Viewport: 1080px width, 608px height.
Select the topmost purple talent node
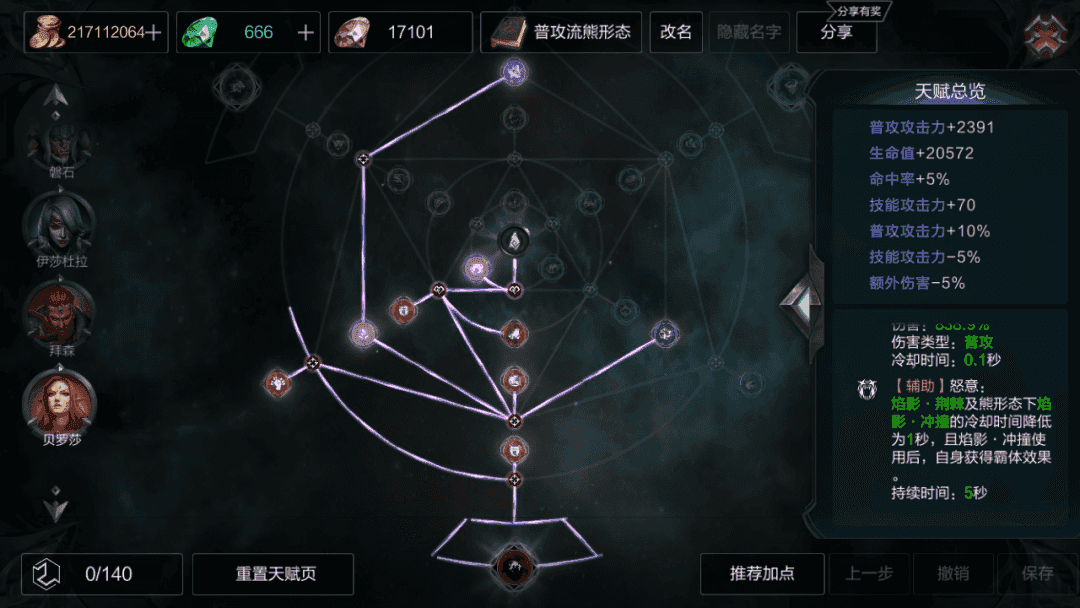514,72
